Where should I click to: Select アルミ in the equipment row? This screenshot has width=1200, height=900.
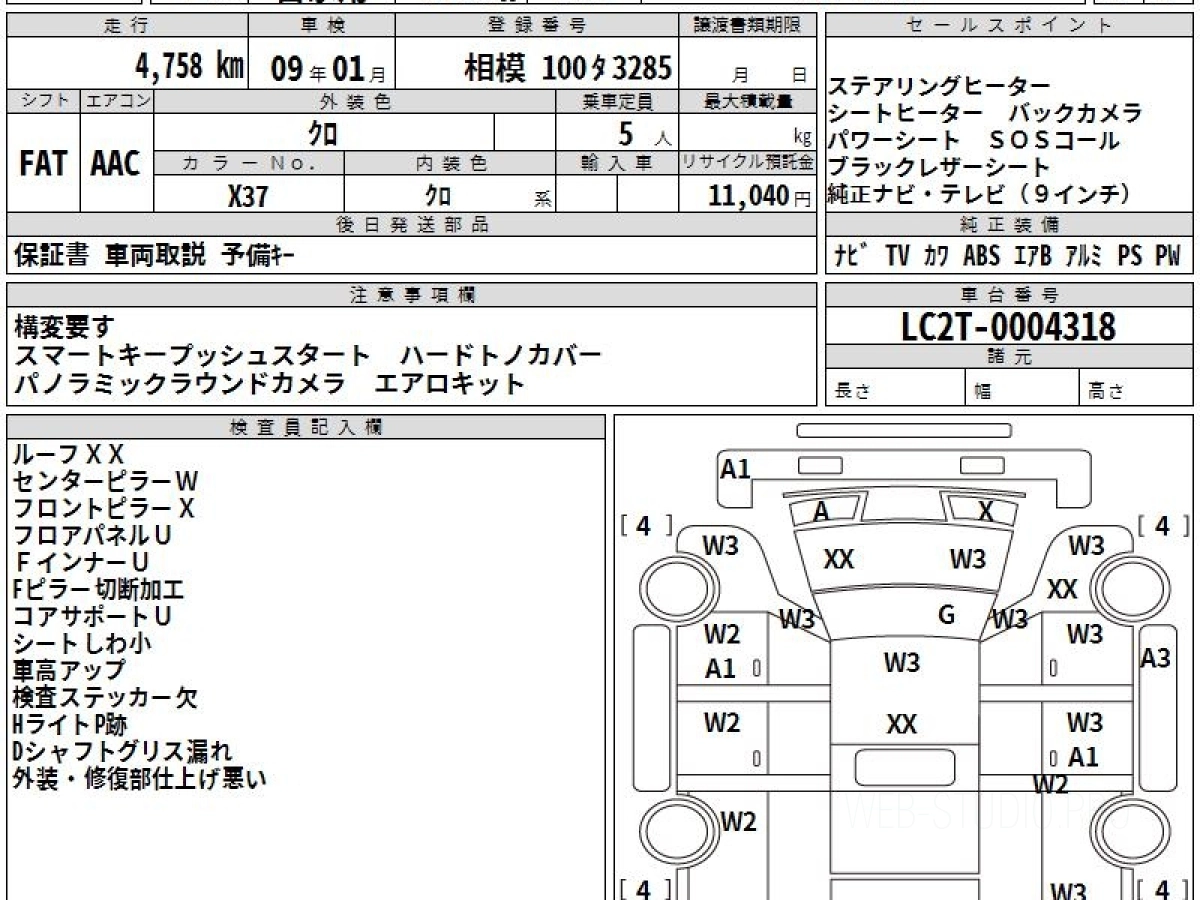(1083, 256)
